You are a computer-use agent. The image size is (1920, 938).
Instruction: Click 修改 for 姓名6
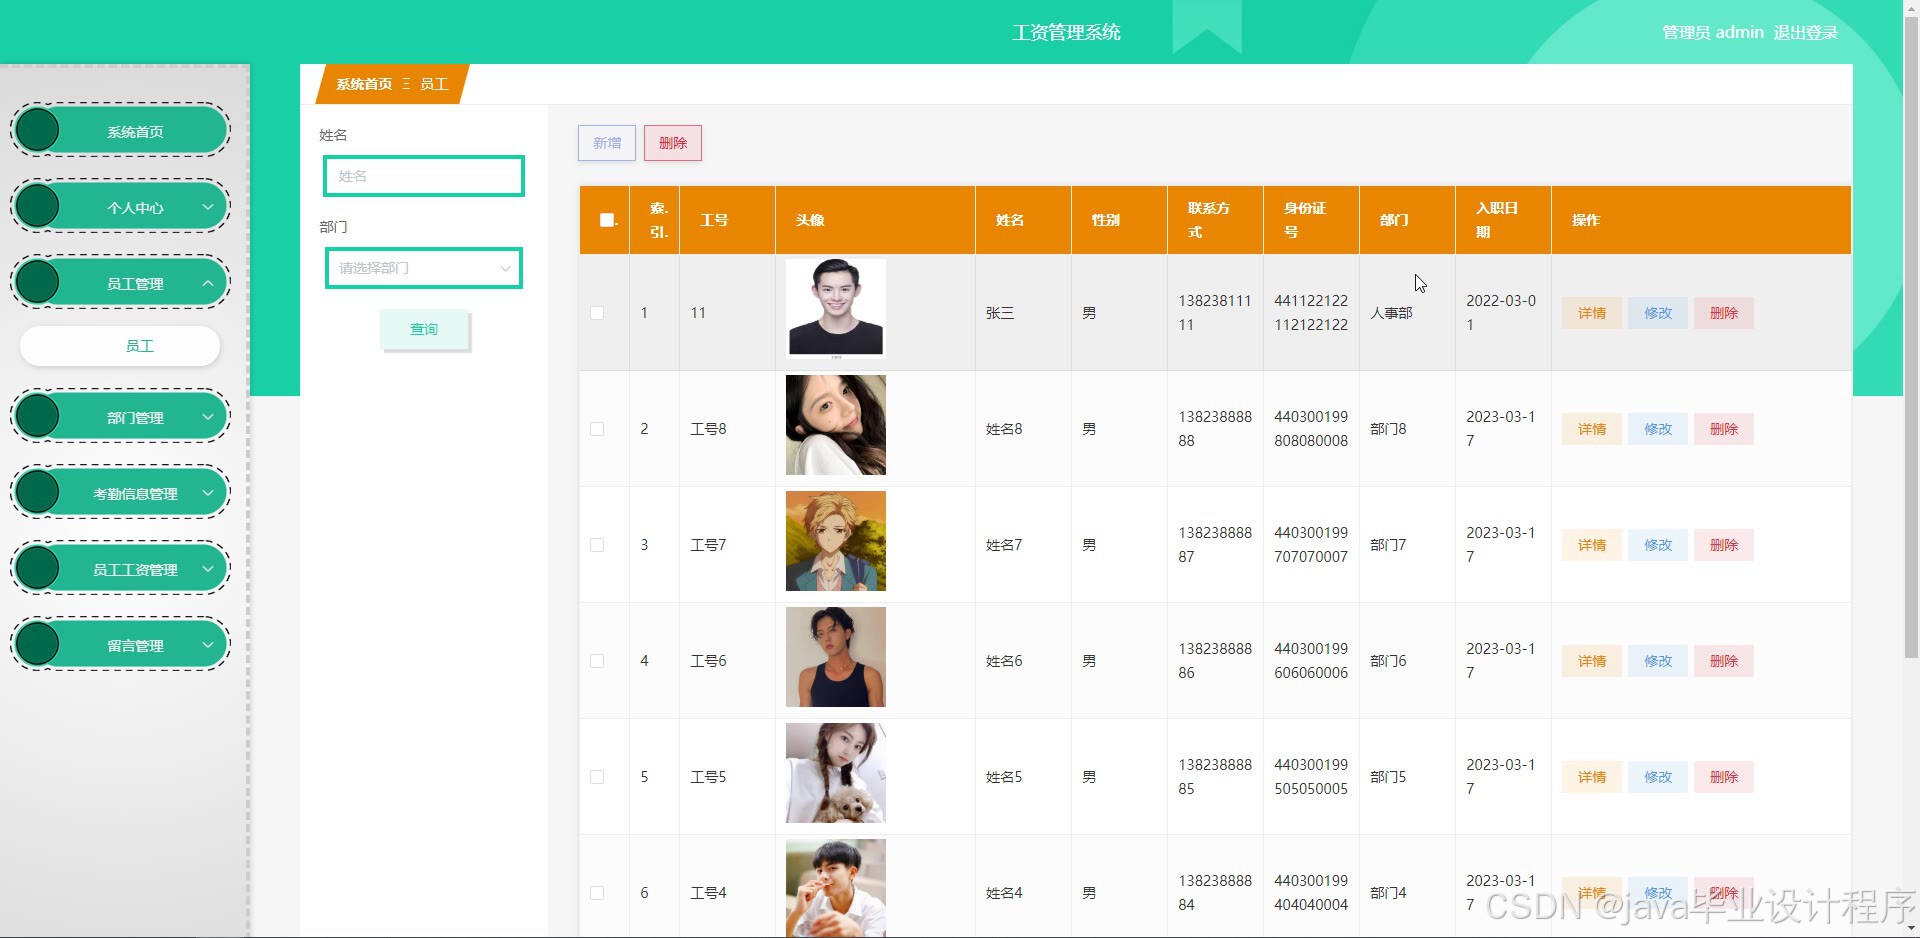click(x=1658, y=661)
